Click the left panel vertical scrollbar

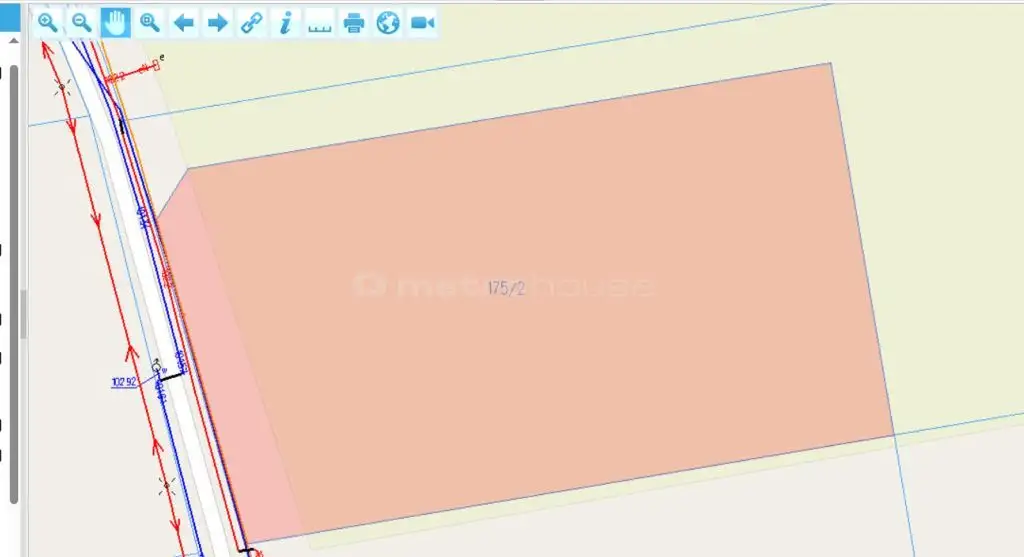coord(13,200)
